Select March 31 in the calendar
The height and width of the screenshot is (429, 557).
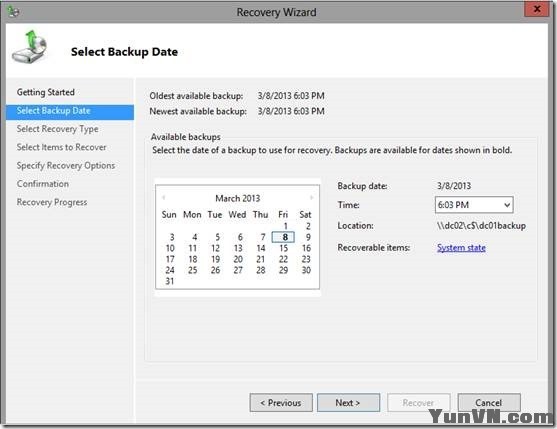tap(170, 281)
